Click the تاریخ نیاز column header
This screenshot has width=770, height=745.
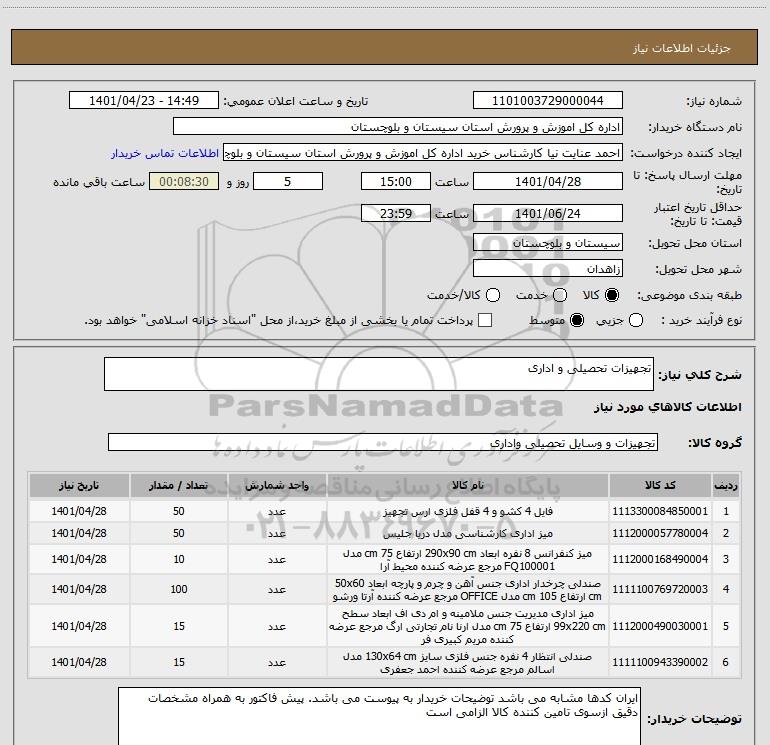79,486
